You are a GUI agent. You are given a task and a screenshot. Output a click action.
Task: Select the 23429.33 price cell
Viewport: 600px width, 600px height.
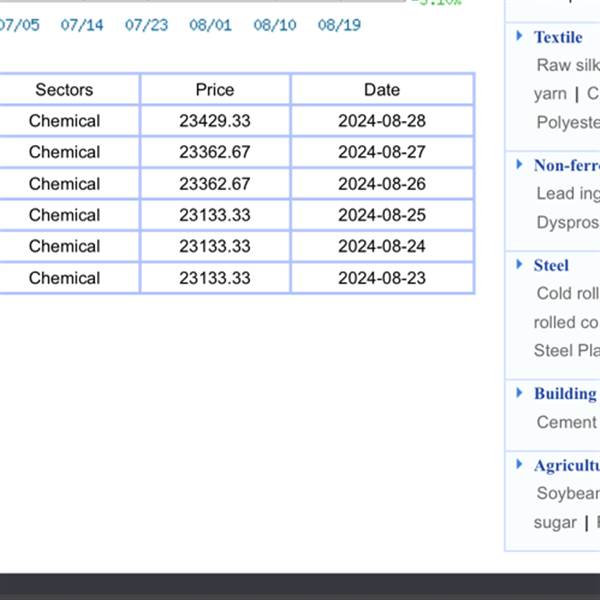(215, 121)
